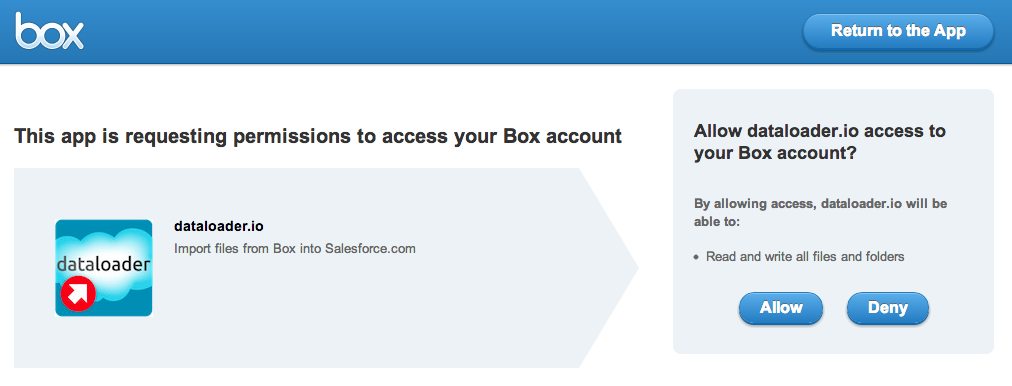1012x386 pixels.
Task: Select the 'Read and write all files' permission
Action: [805, 256]
